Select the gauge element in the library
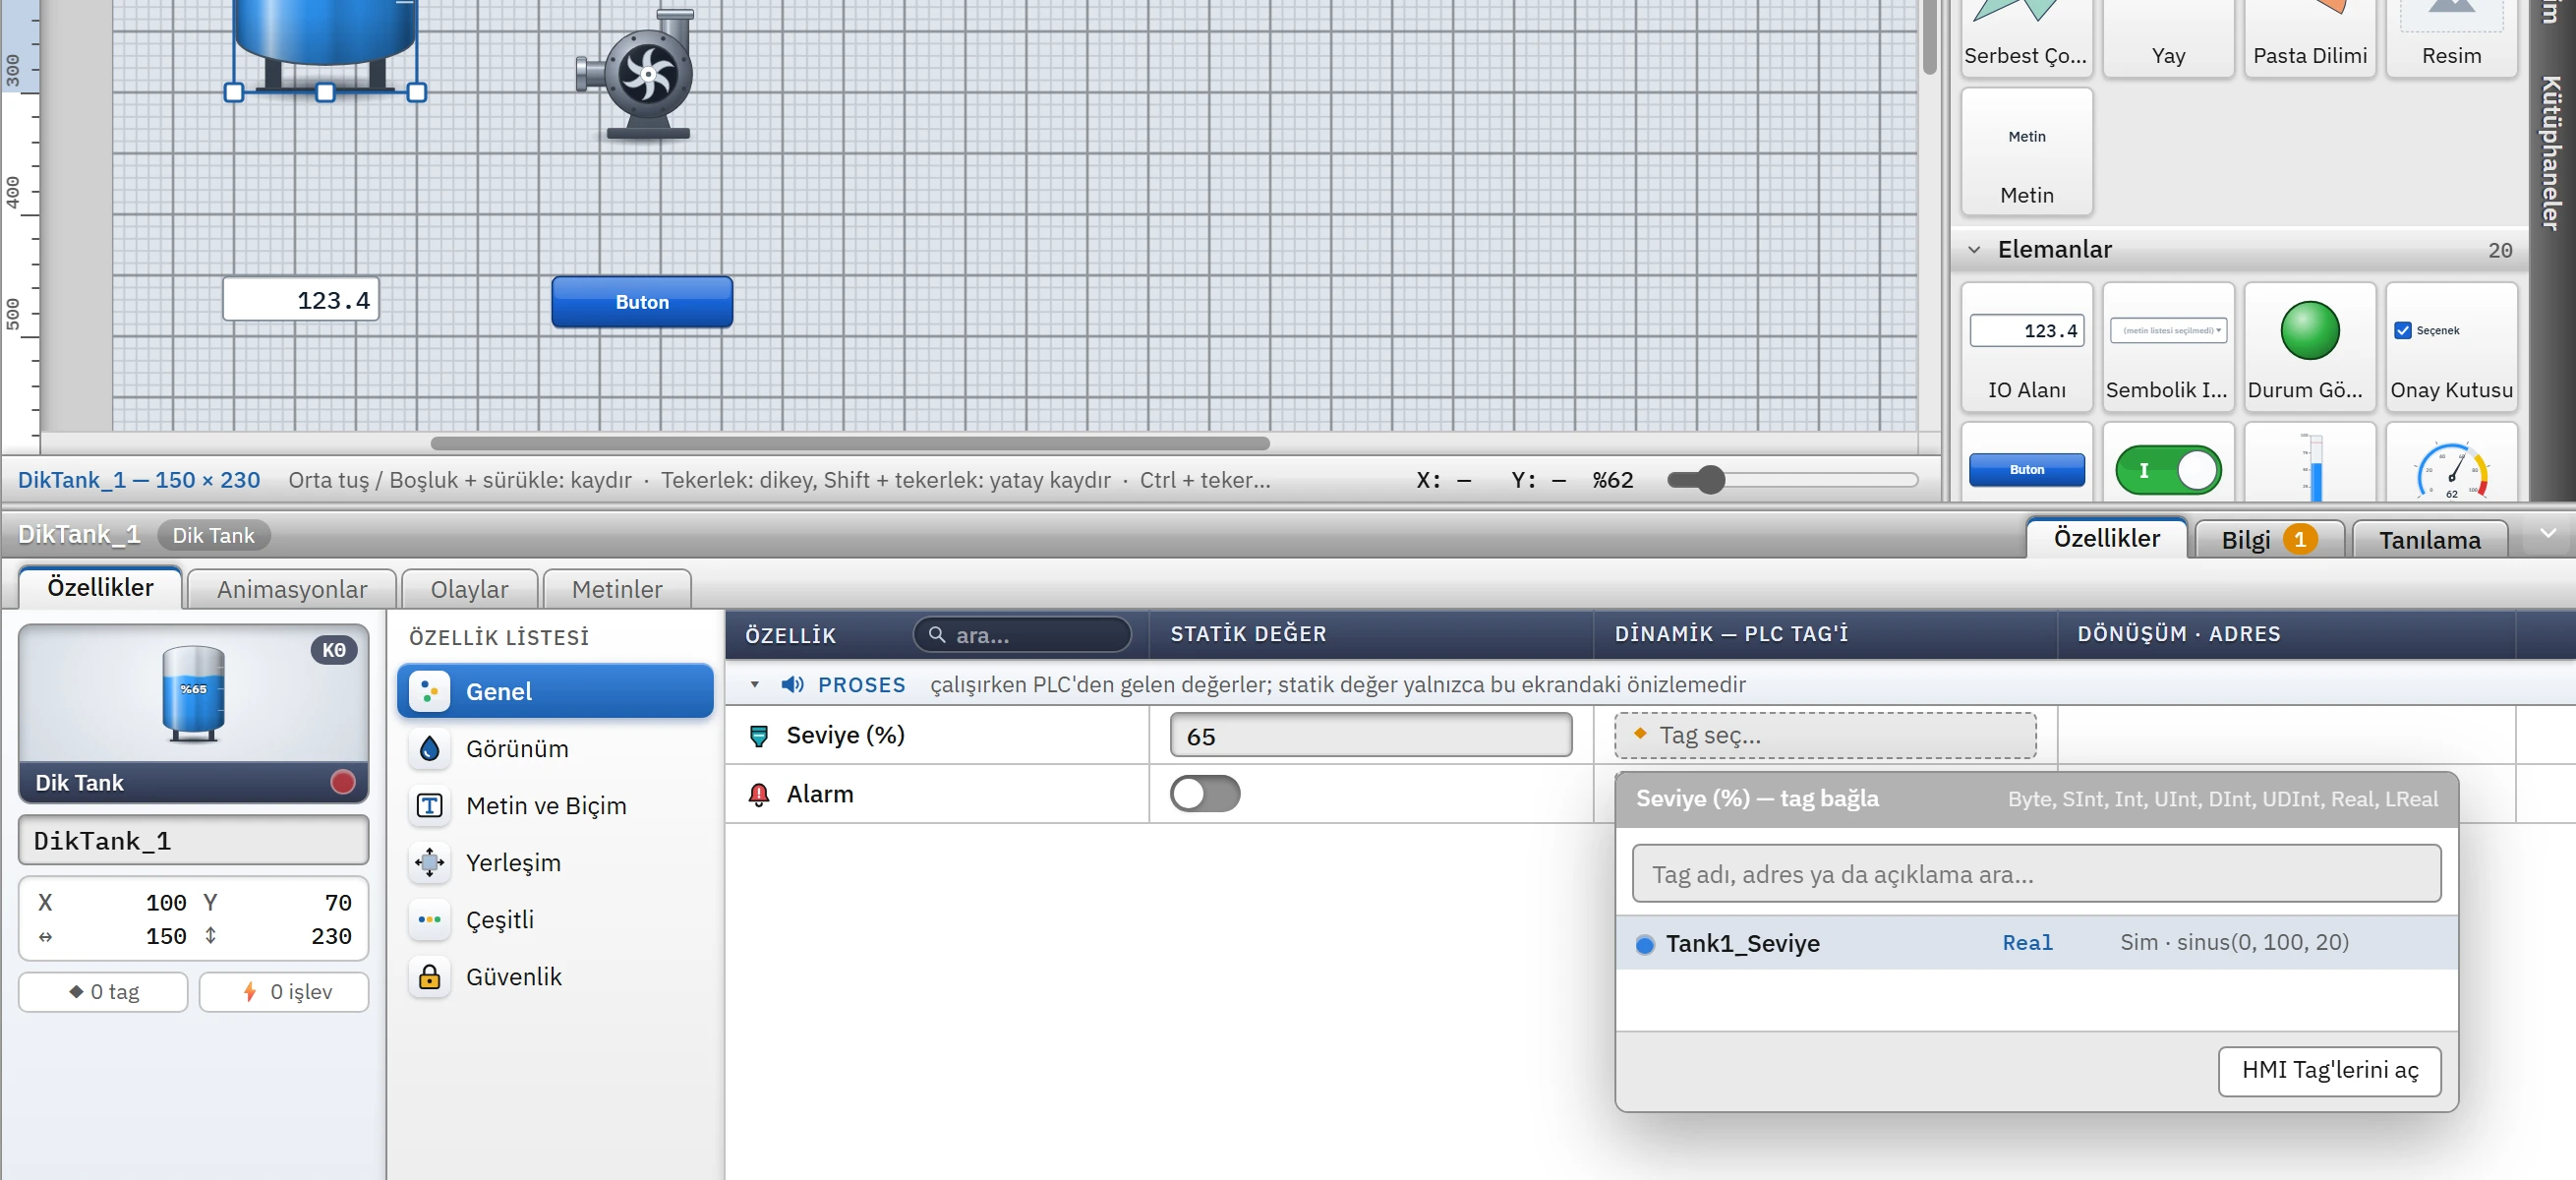The image size is (2576, 1180). click(2450, 463)
